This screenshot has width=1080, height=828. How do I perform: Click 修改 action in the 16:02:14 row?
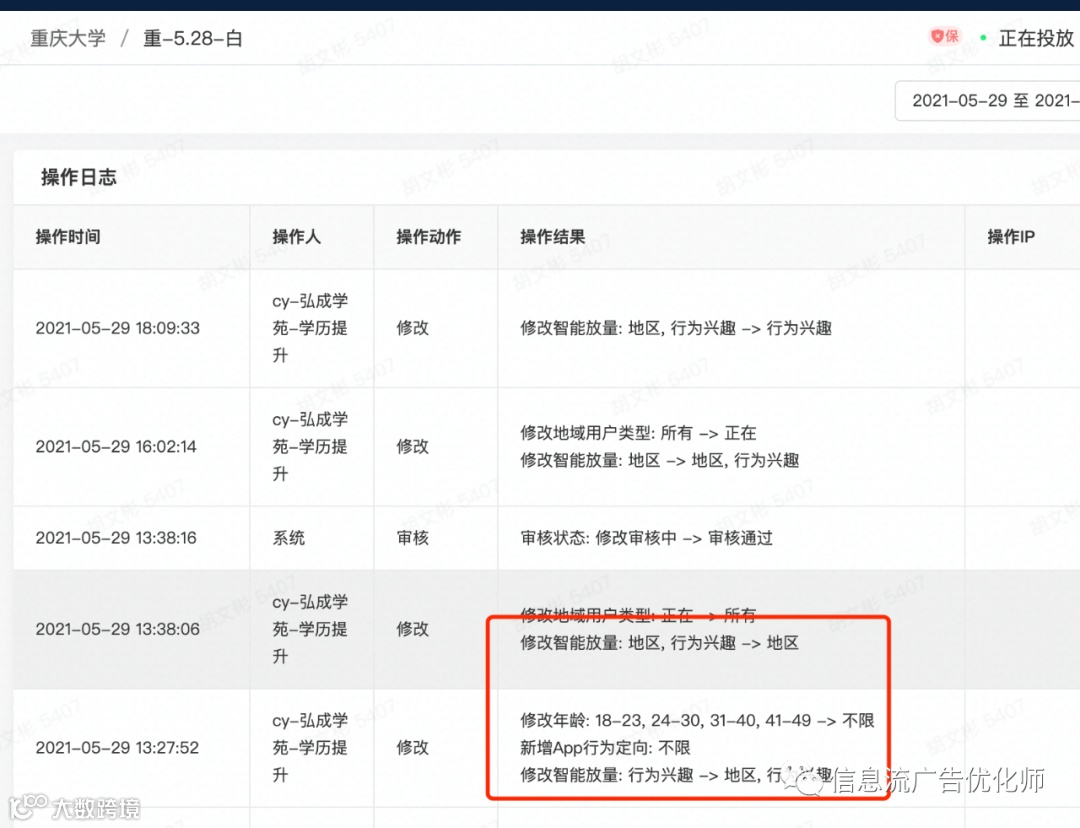413,446
